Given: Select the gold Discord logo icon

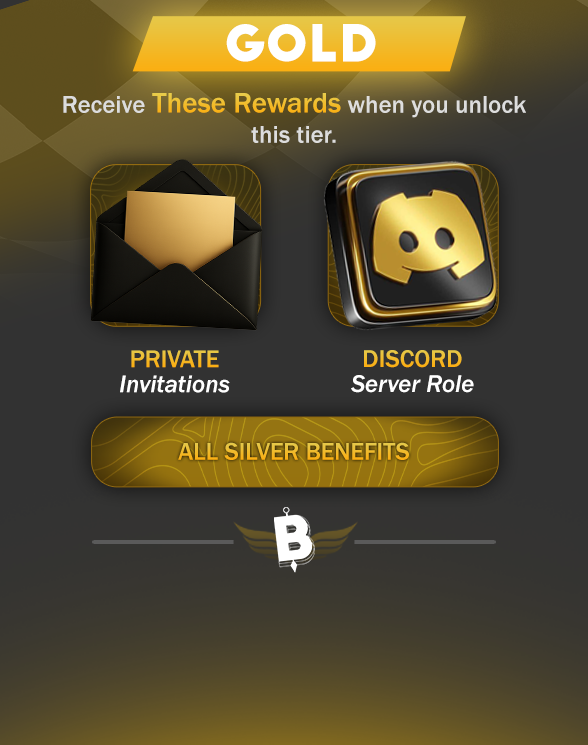Looking at the screenshot, I should coord(427,236).
